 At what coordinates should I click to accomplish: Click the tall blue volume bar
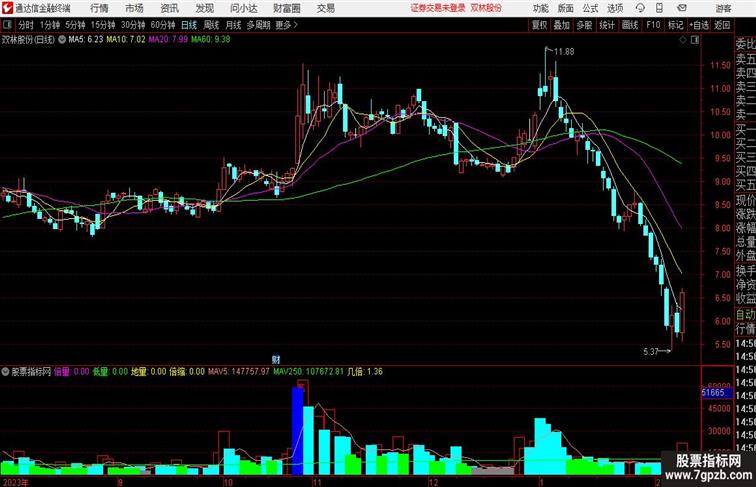coord(297,431)
